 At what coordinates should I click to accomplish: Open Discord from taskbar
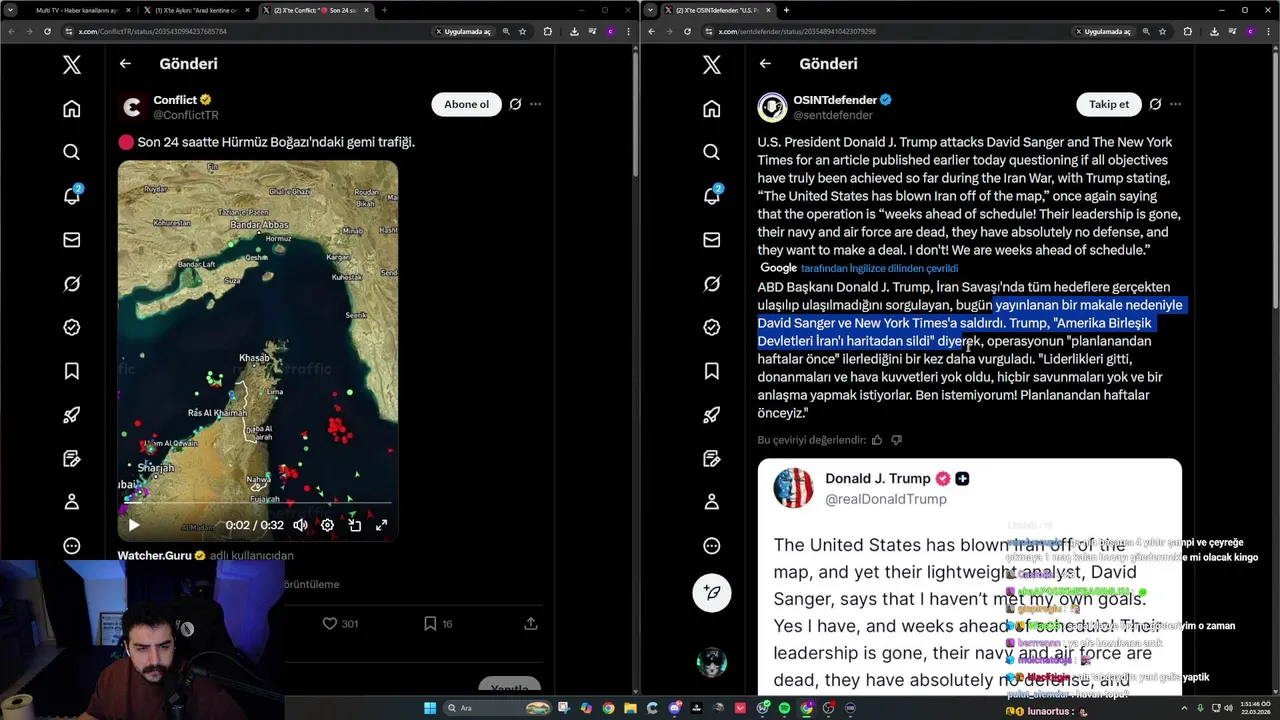pos(675,708)
